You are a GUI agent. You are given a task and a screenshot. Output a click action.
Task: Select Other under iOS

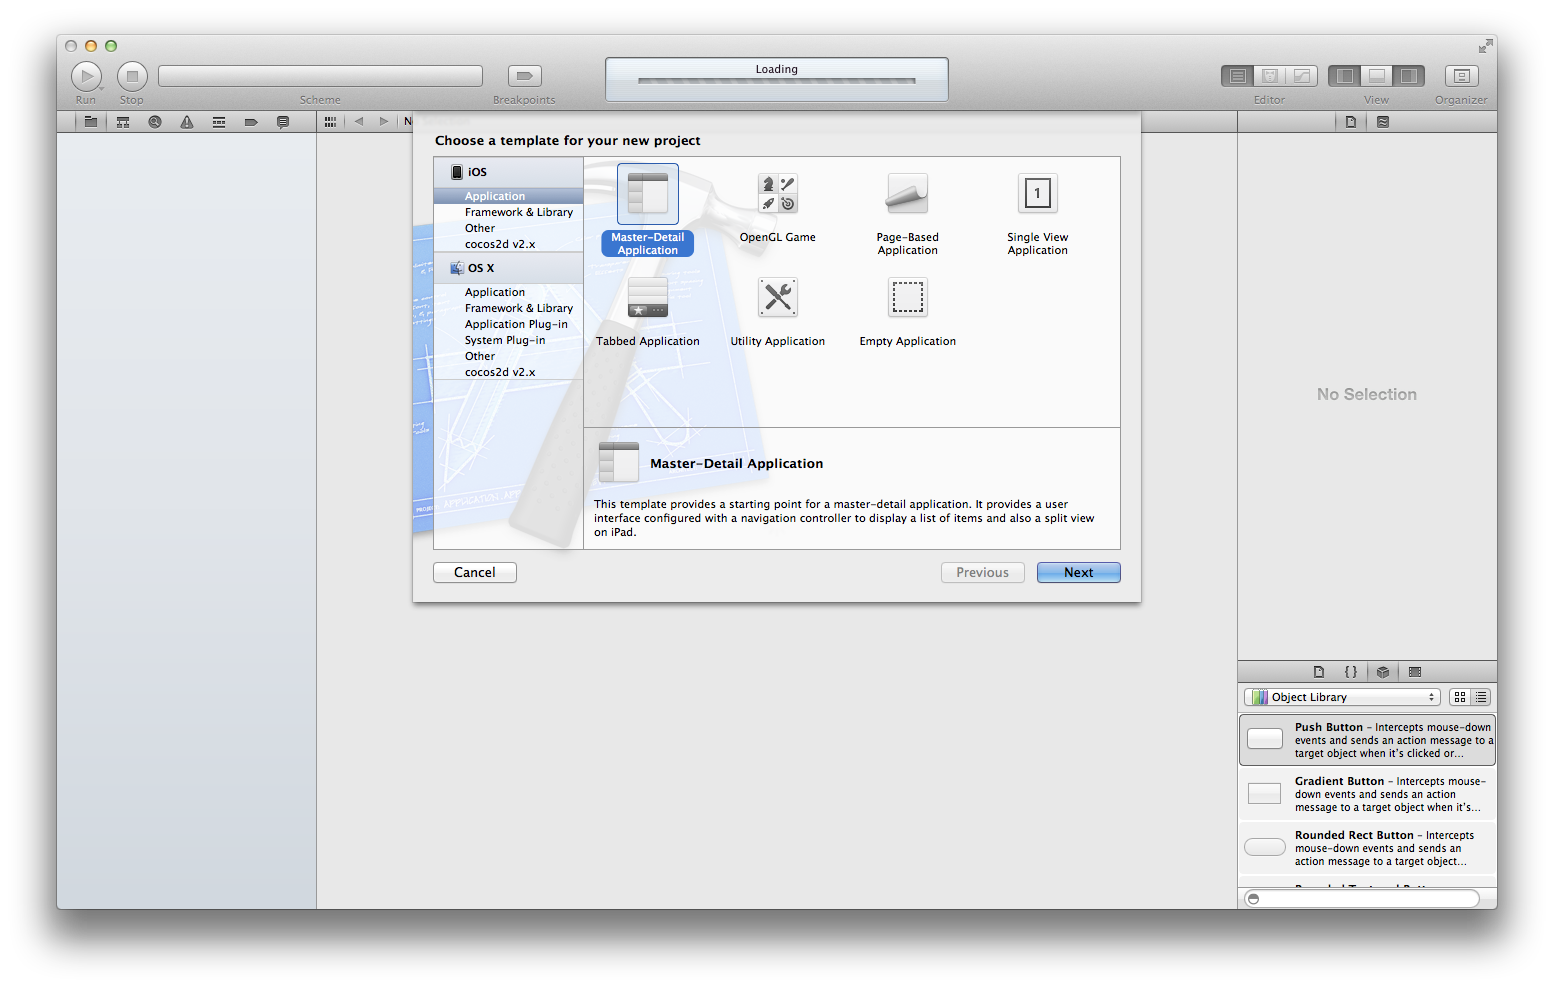coord(508,228)
